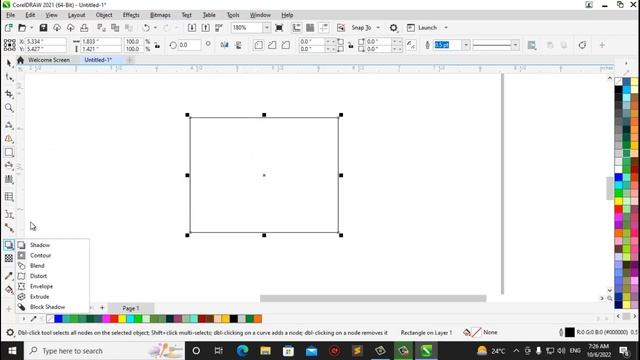Open the Snap To dropdown
This screenshot has height=360, width=640.
click(378, 28)
